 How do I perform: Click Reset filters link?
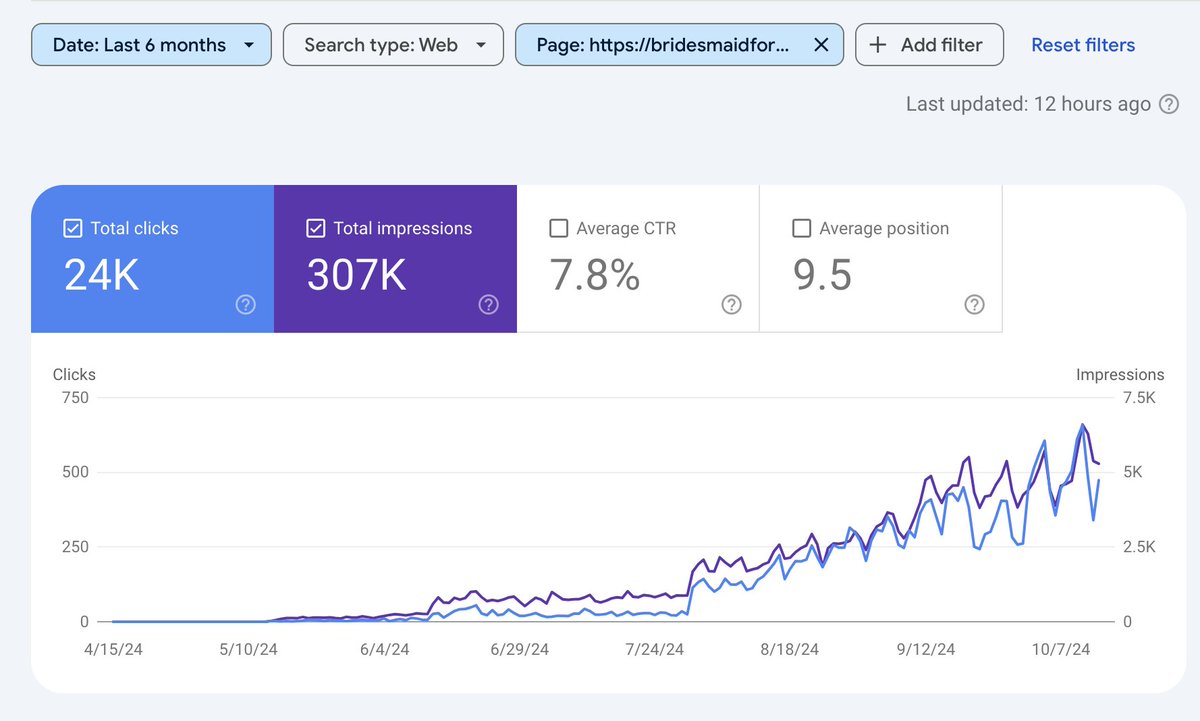coord(1083,45)
